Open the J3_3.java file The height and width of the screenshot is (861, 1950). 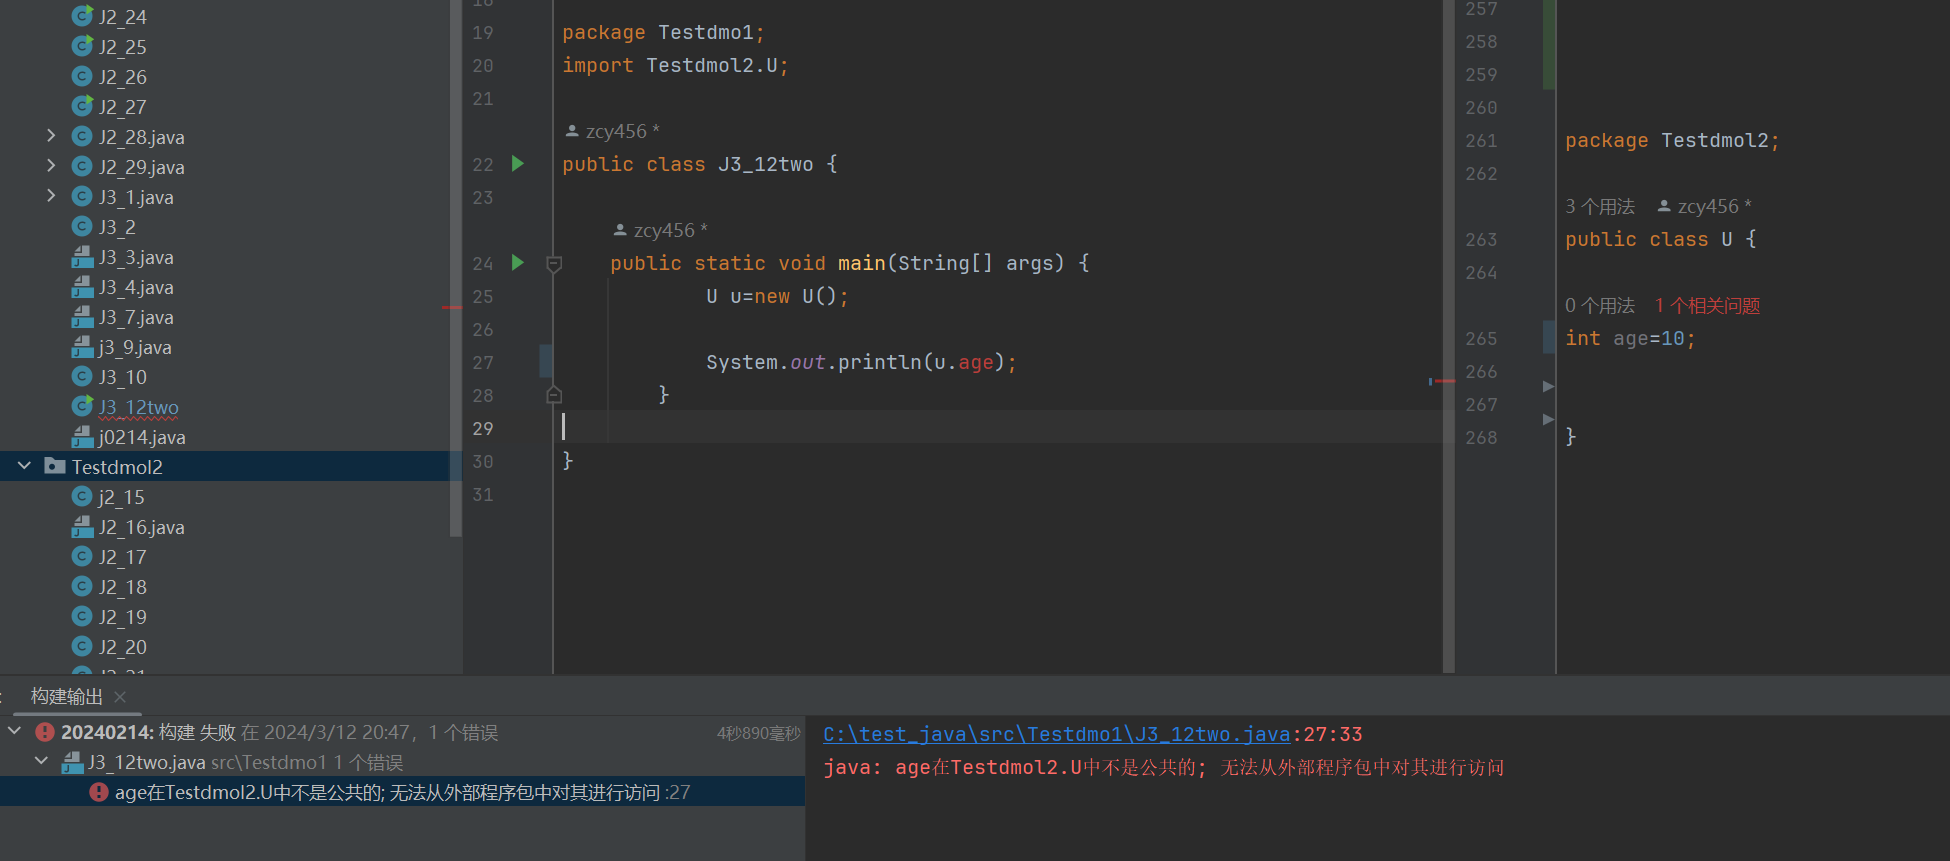[x=136, y=257]
